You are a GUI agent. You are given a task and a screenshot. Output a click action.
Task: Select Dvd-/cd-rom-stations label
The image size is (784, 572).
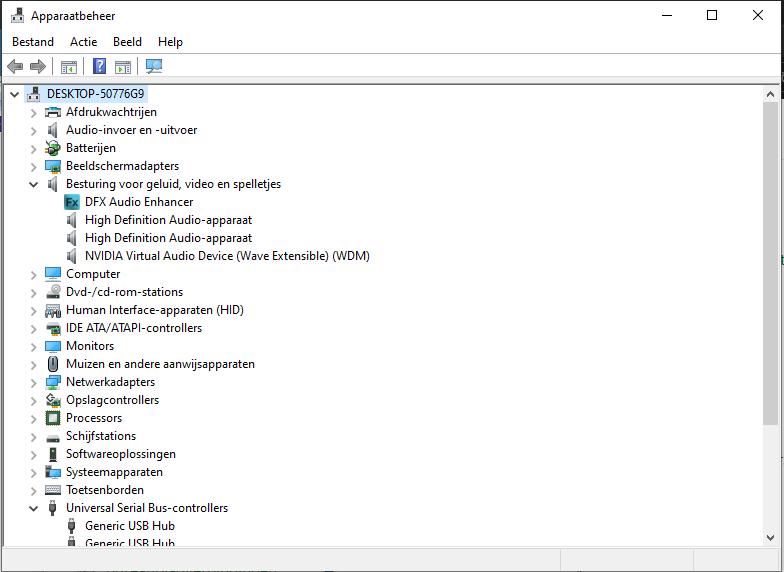(124, 292)
